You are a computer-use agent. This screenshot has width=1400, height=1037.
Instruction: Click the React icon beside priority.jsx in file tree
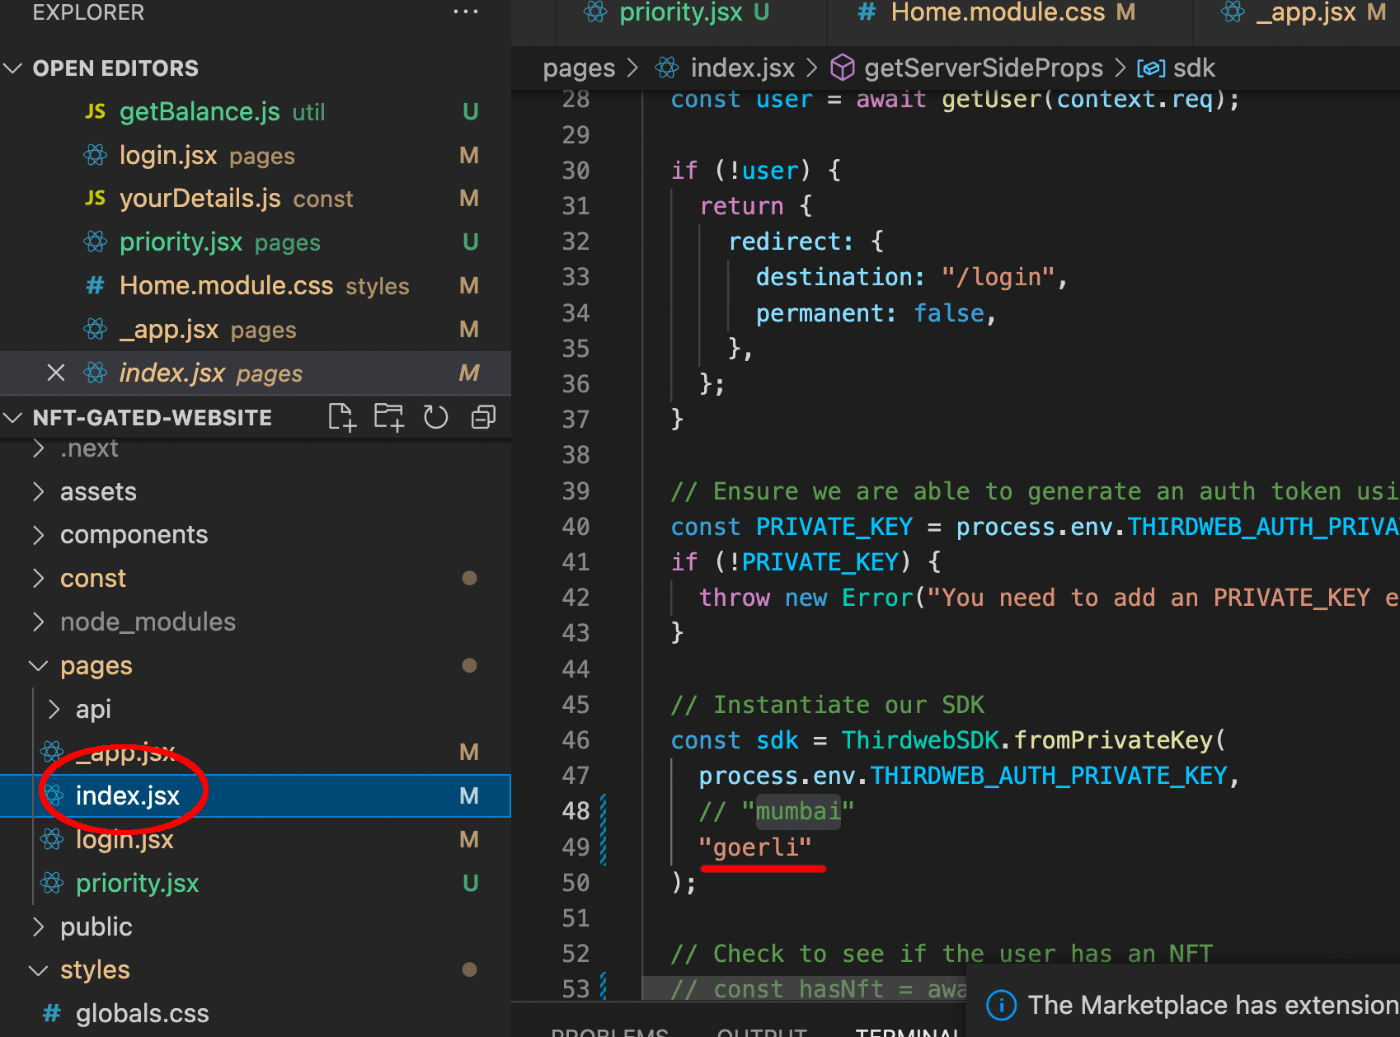[x=52, y=883]
